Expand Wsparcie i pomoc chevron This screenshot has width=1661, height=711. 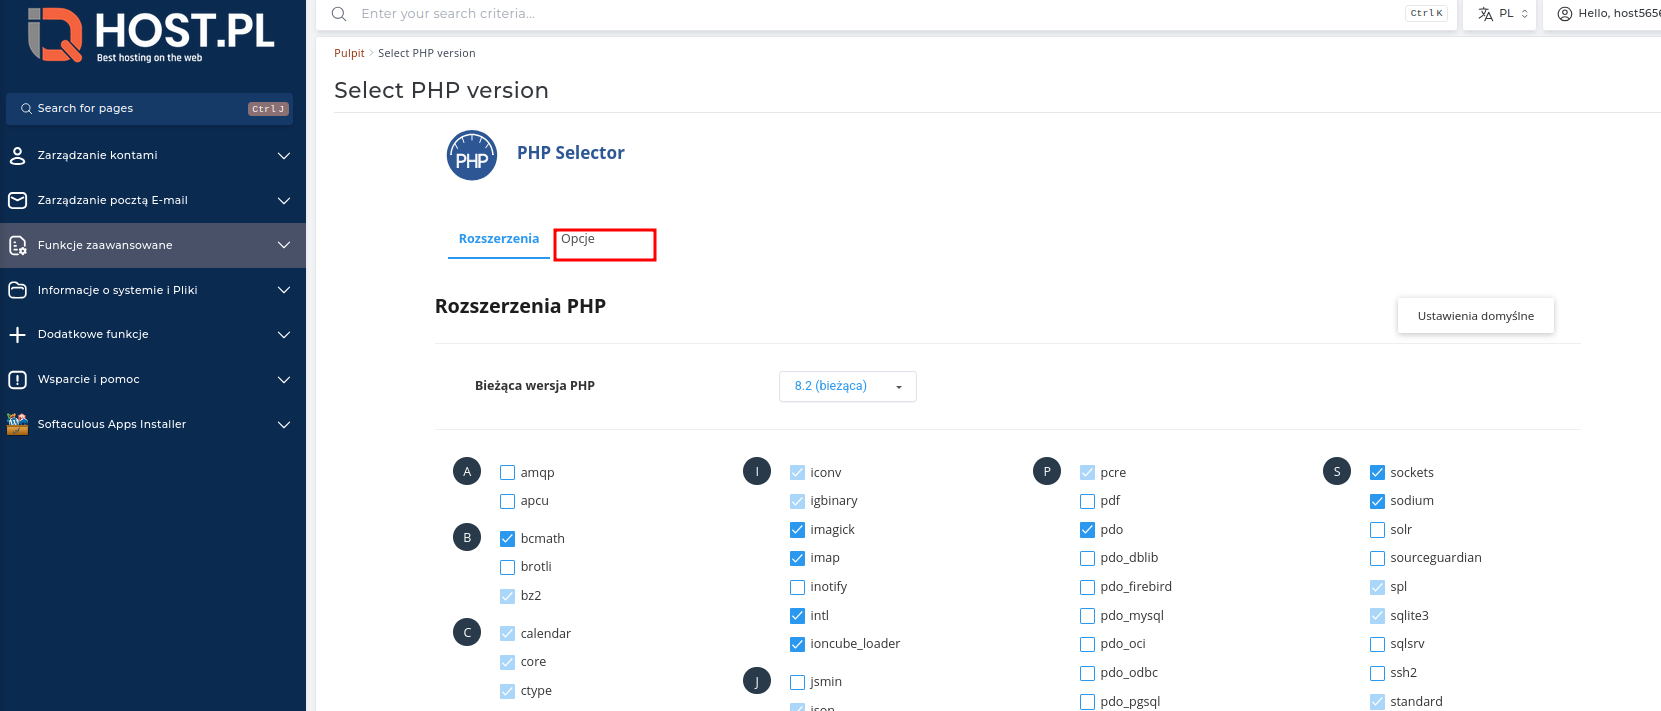click(x=284, y=380)
